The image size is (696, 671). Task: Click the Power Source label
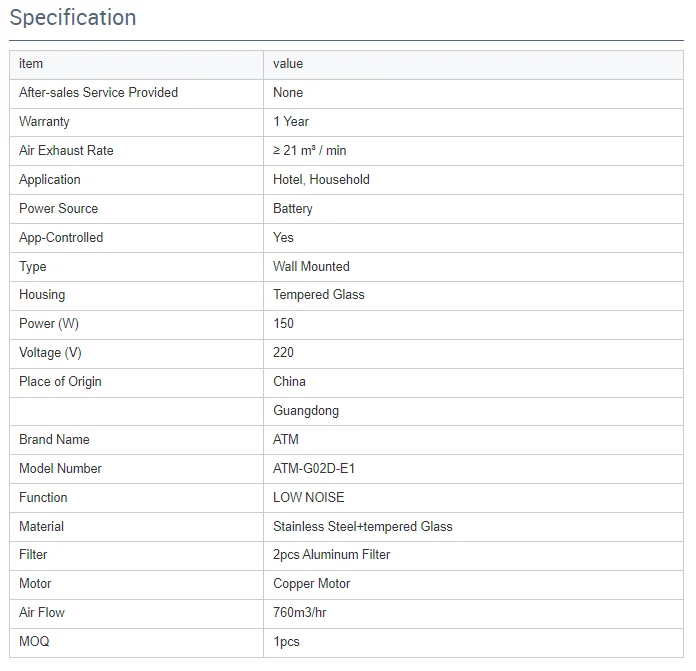58,209
